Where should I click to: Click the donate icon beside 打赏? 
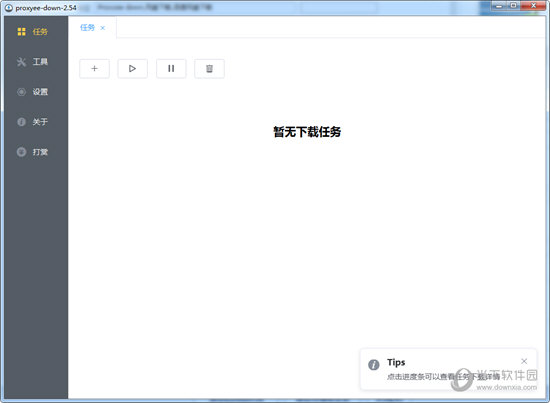(21, 152)
